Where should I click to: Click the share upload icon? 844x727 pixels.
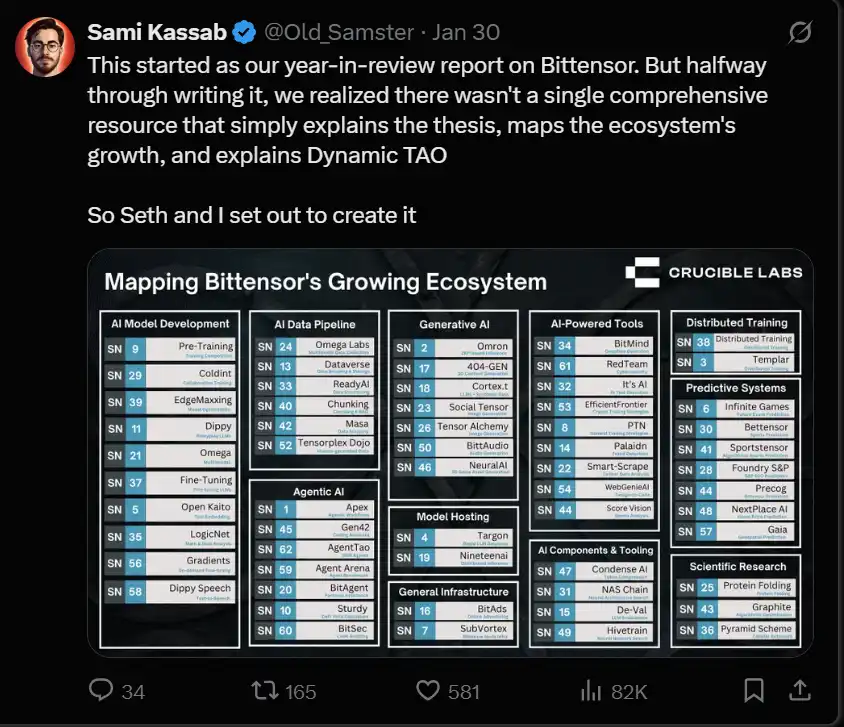[x=800, y=690]
